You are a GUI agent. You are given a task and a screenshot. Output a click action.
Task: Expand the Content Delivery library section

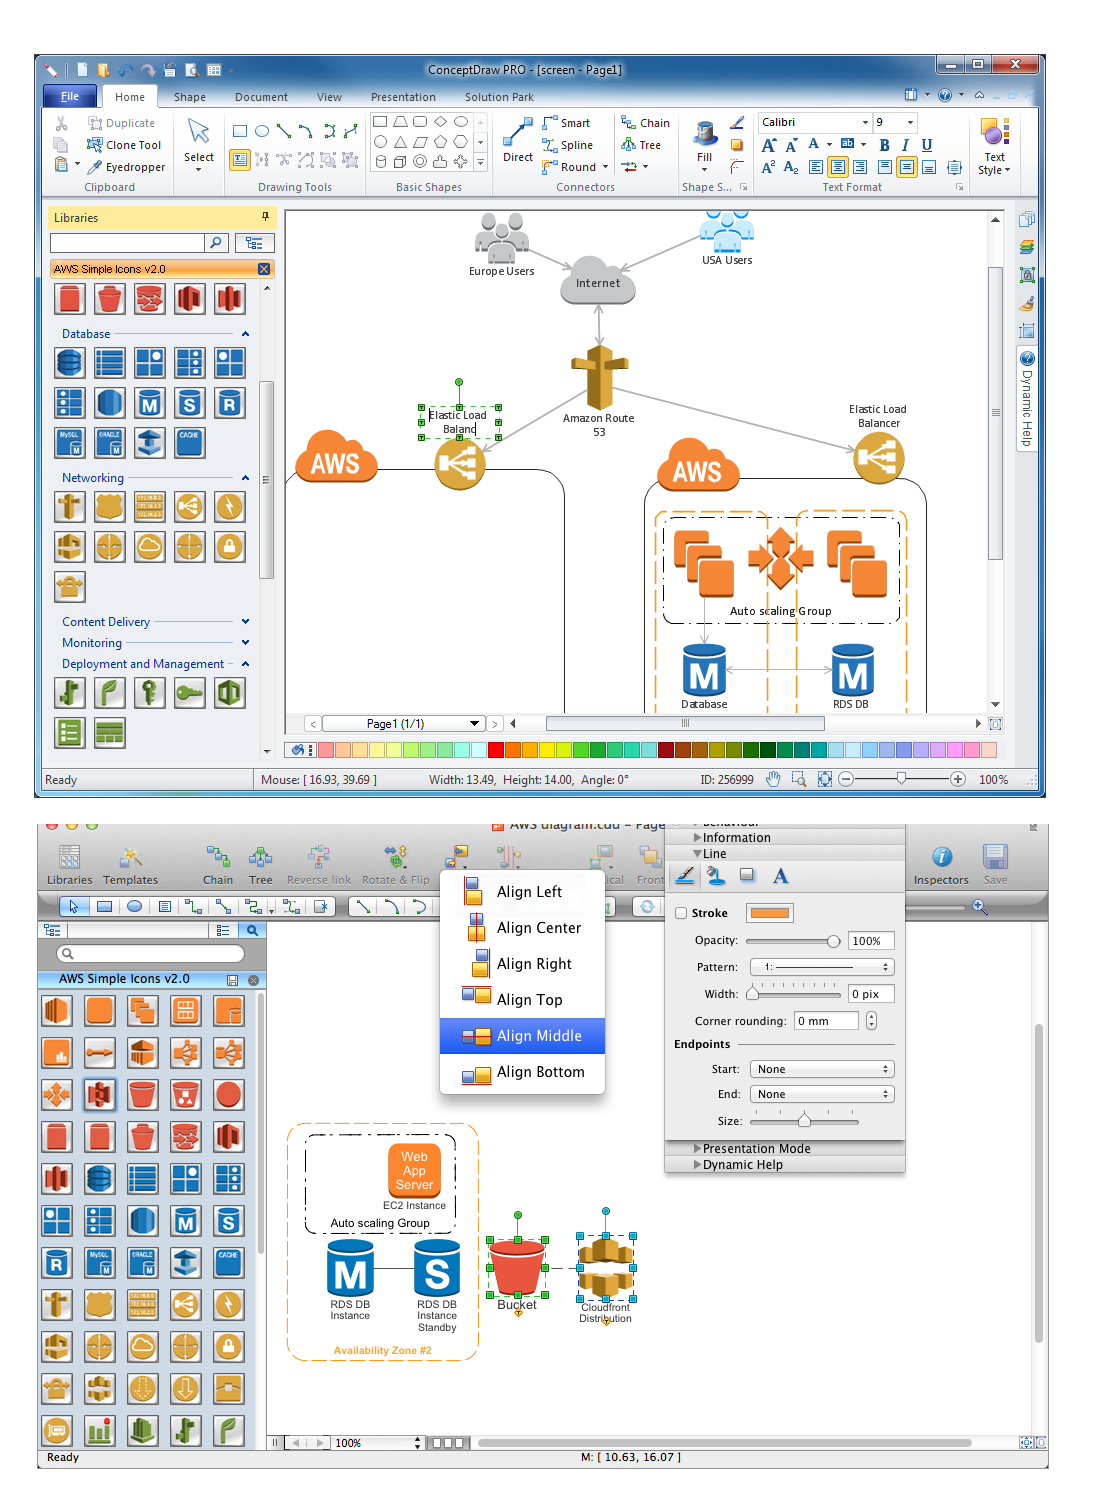tap(245, 622)
